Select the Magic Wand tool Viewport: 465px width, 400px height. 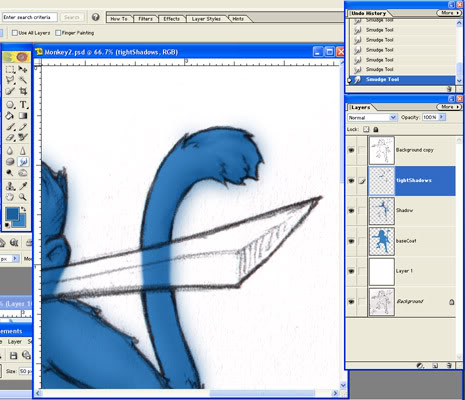tap(23, 80)
